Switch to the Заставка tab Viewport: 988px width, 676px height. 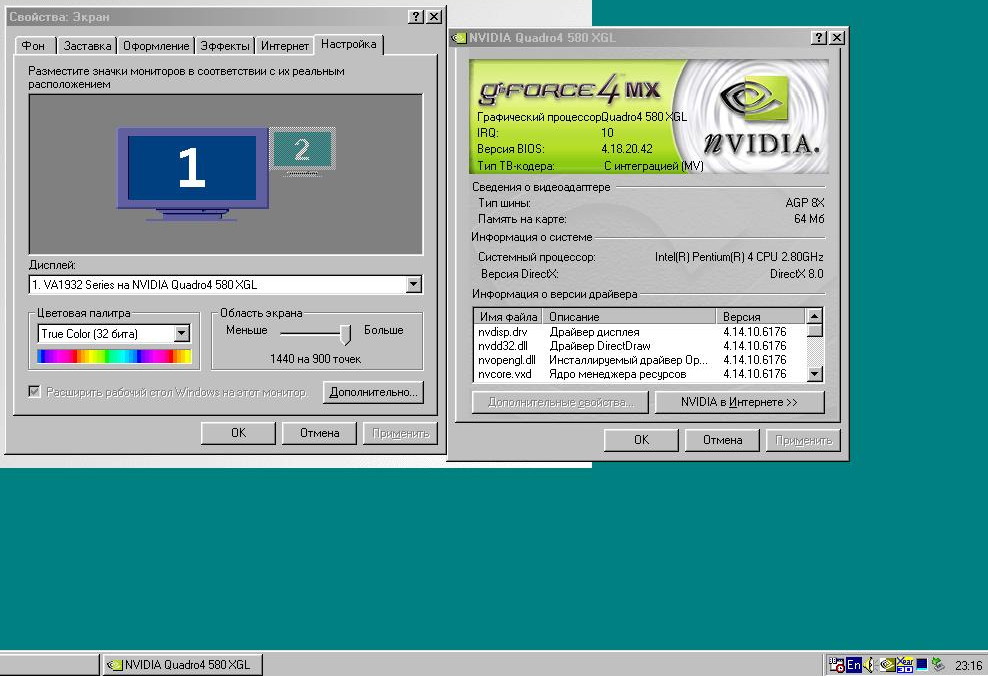pos(87,46)
